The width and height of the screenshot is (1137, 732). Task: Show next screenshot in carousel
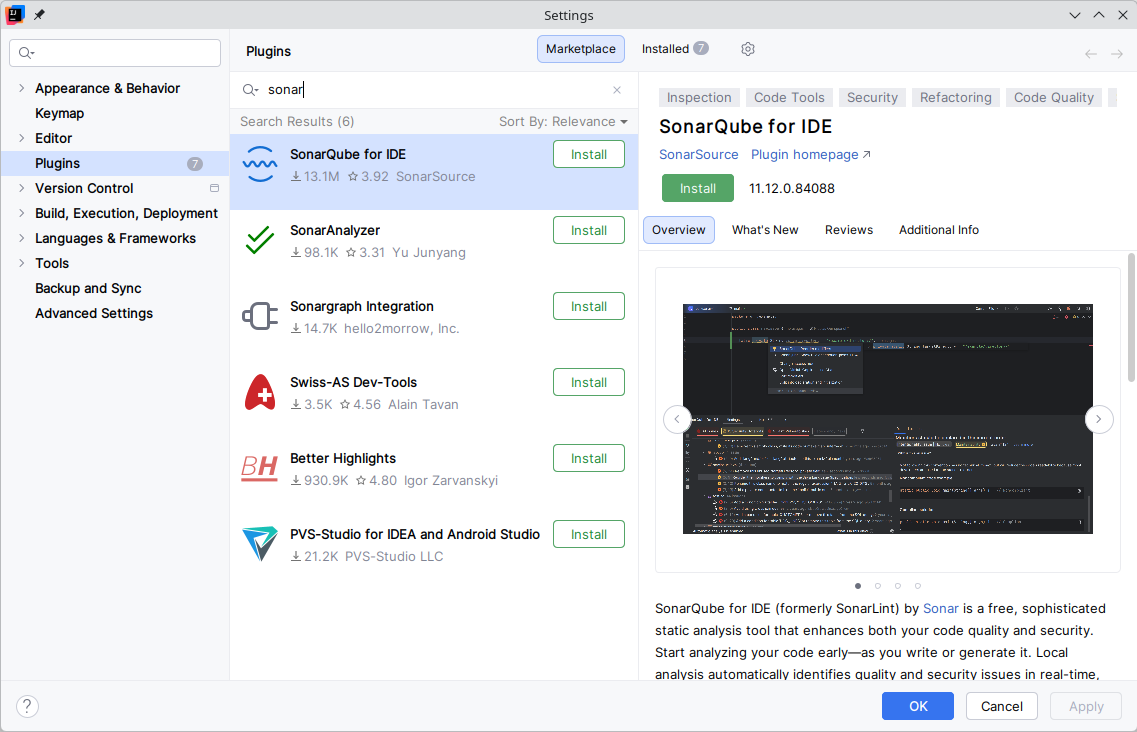coord(1099,419)
